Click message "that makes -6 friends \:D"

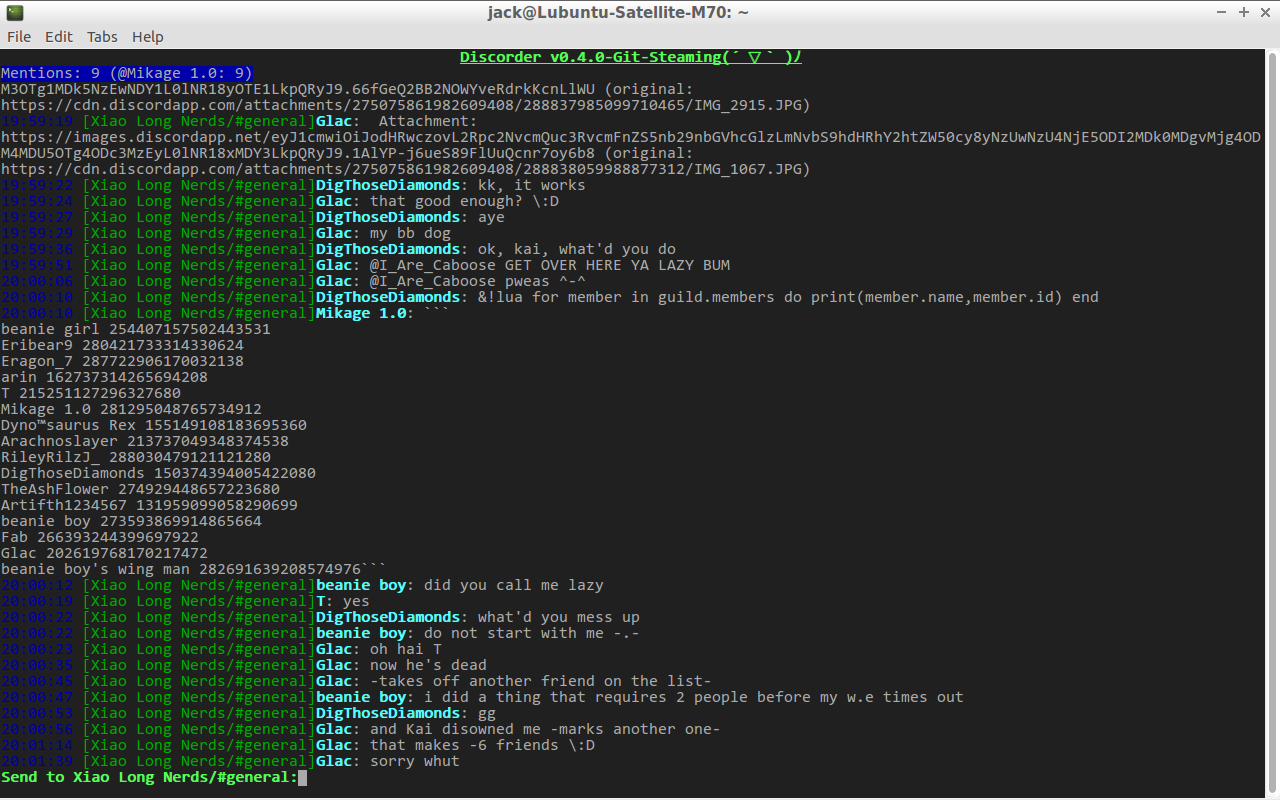tap(482, 745)
